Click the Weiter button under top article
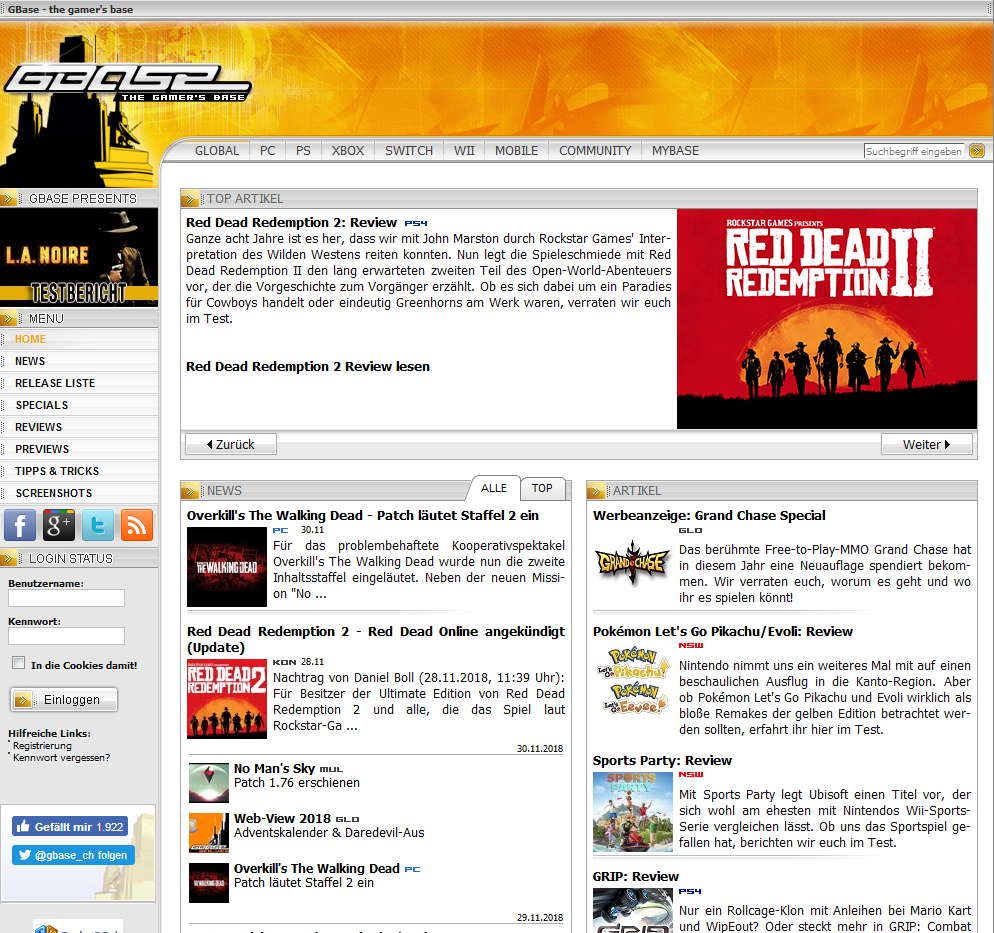 point(926,444)
